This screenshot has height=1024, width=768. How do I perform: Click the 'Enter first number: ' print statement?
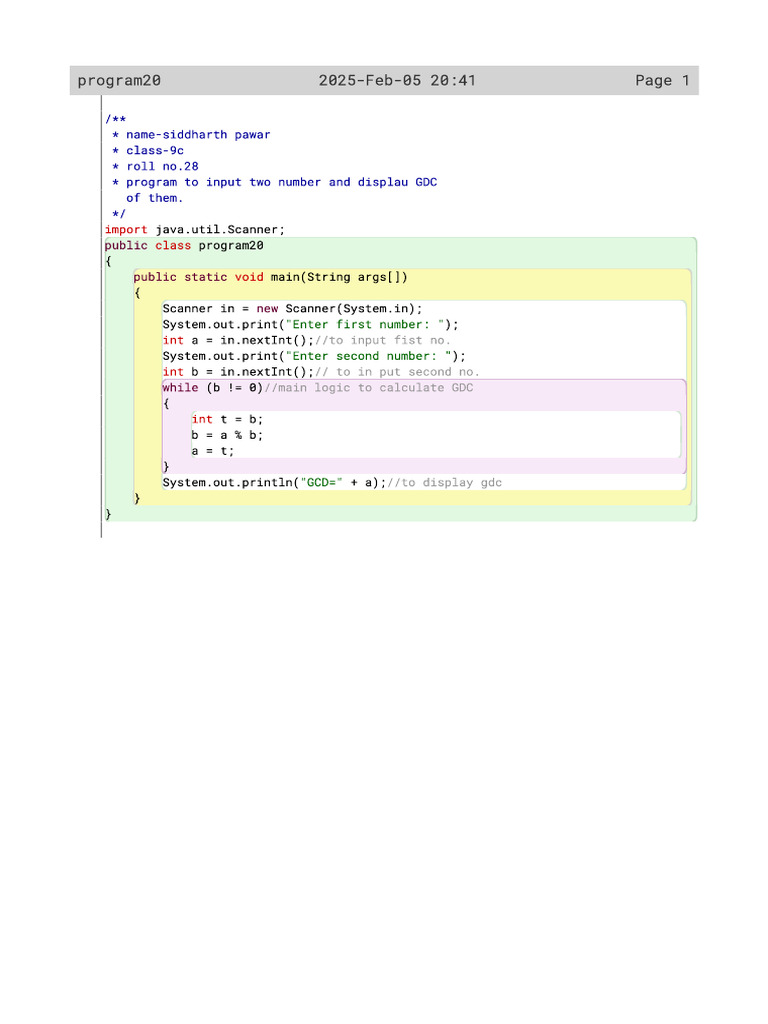[310, 325]
